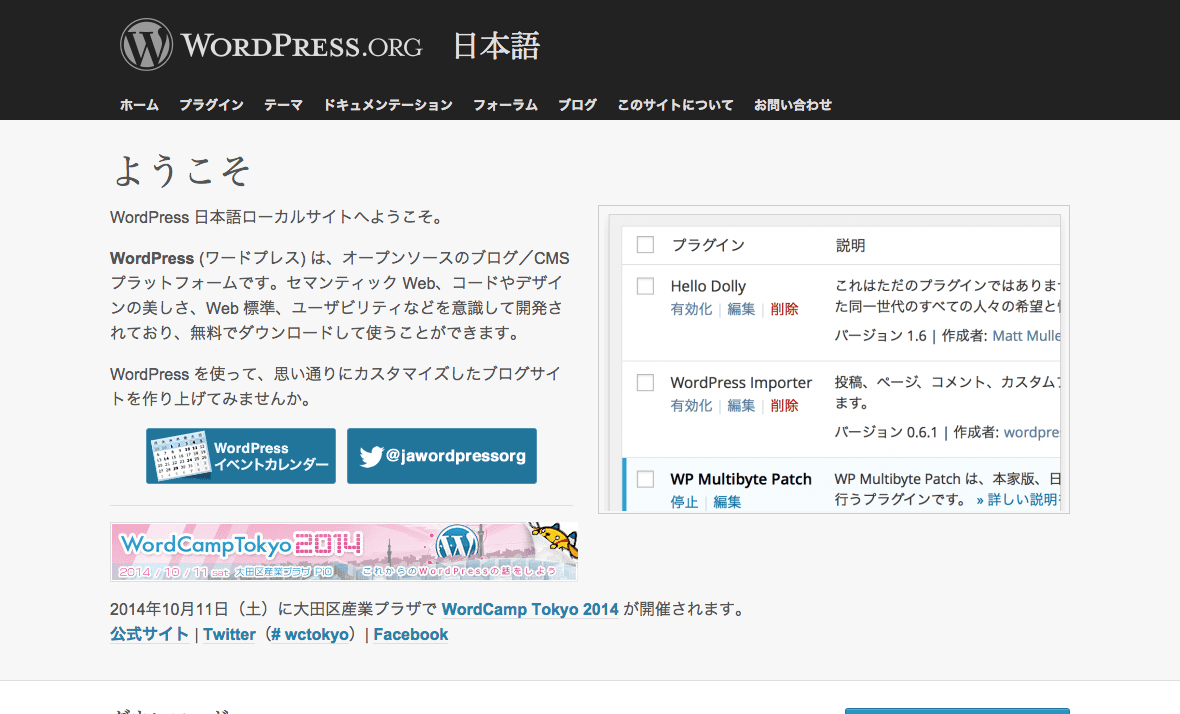Open the WordCamp Tokyo 2014 banner
Screen dimensions: 1180x714
(344, 551)
